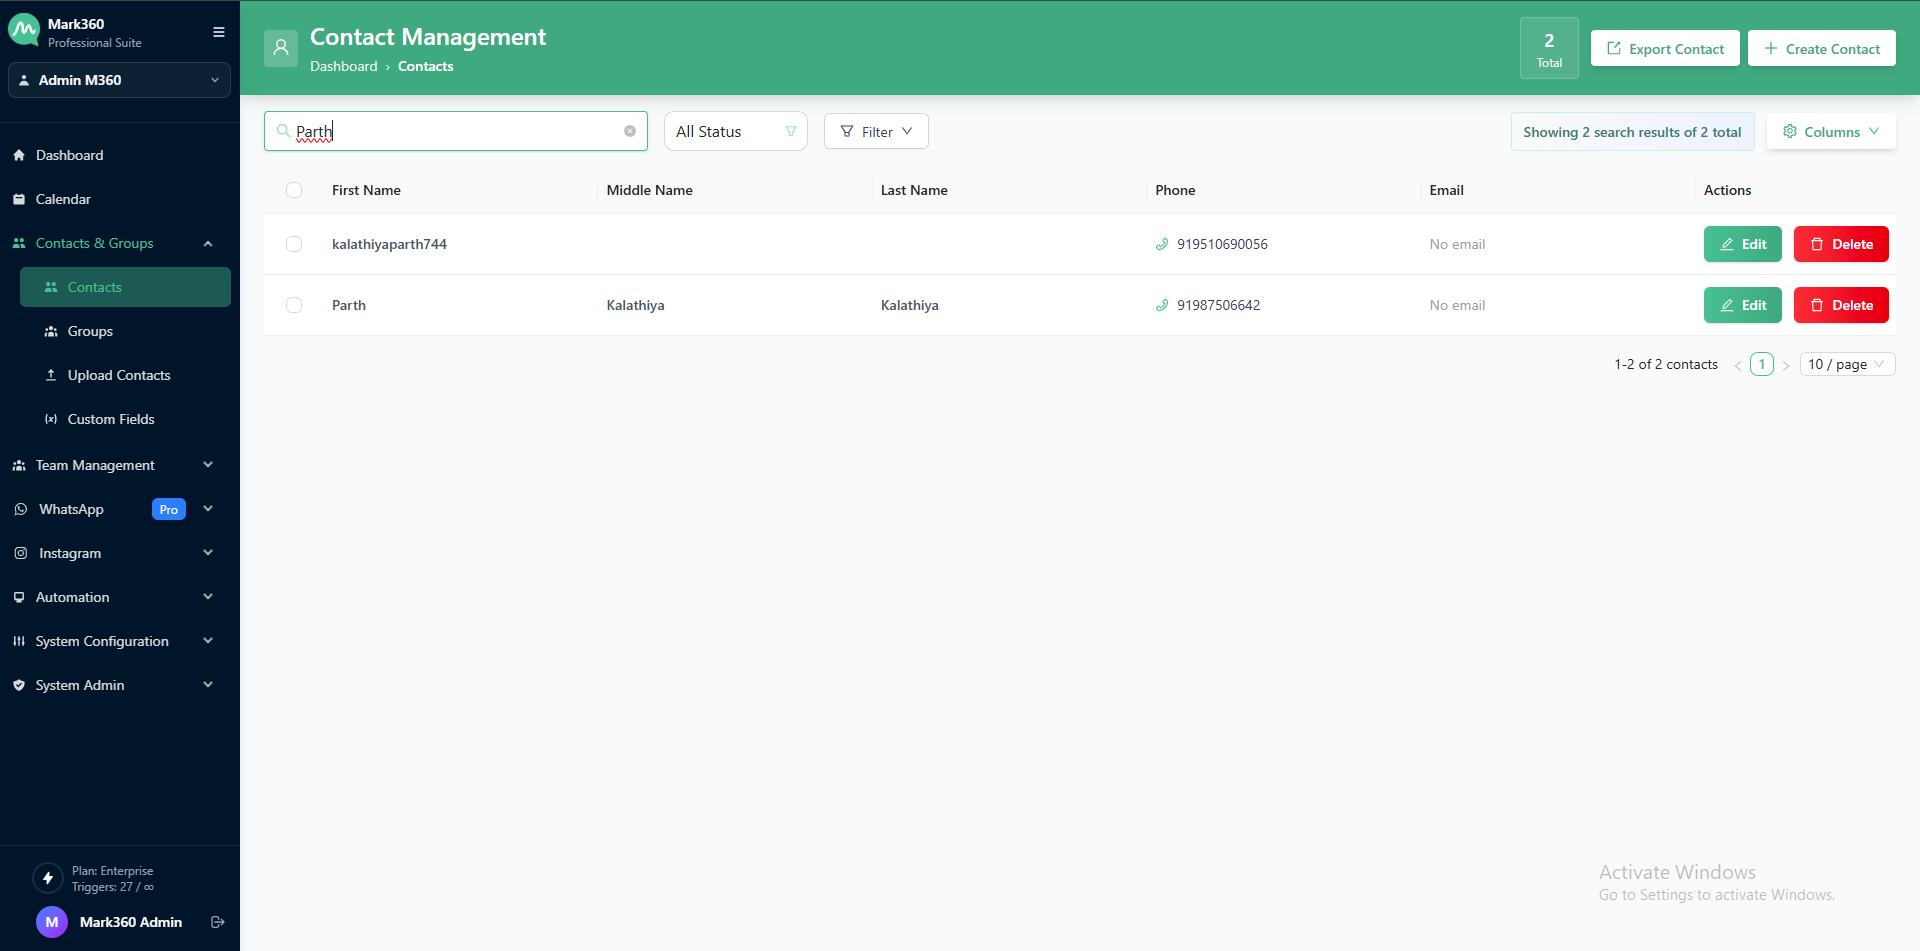Click the Create Contact button
Viewport: 1920px width, 951px height.
pos(1821,48)
